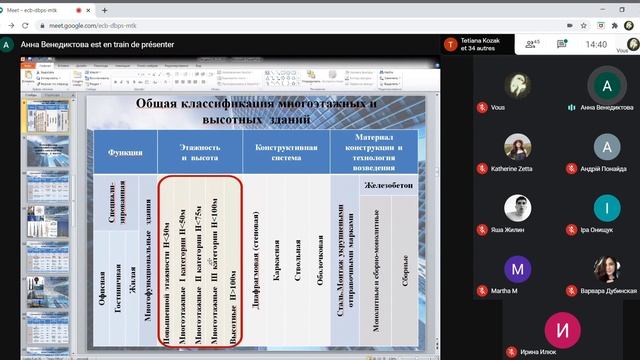Switch to the Структура outline pane tab
Image resolution: width=640 pixels, height=360 pixels.
(51, 95)
